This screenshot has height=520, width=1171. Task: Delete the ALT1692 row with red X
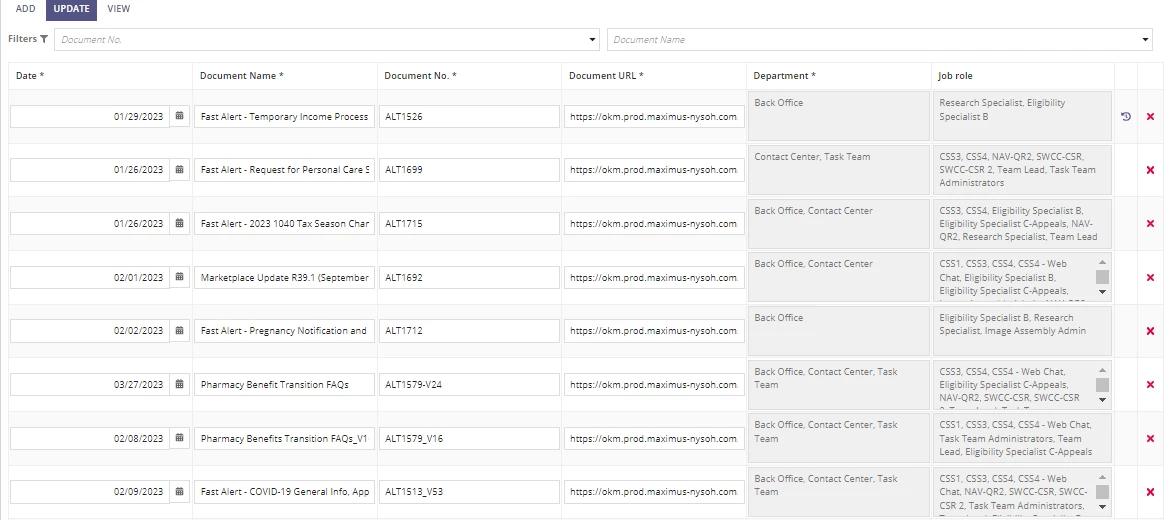1150,277
